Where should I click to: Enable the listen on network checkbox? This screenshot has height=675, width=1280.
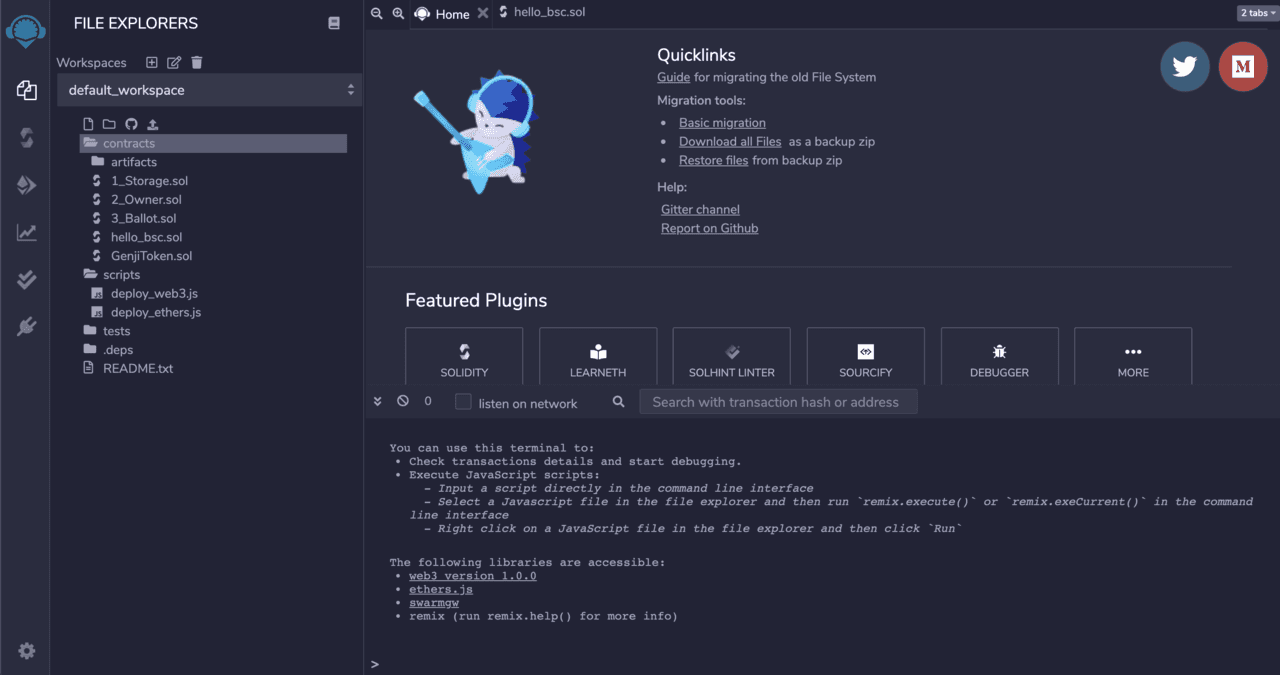(x=463, y=402)
